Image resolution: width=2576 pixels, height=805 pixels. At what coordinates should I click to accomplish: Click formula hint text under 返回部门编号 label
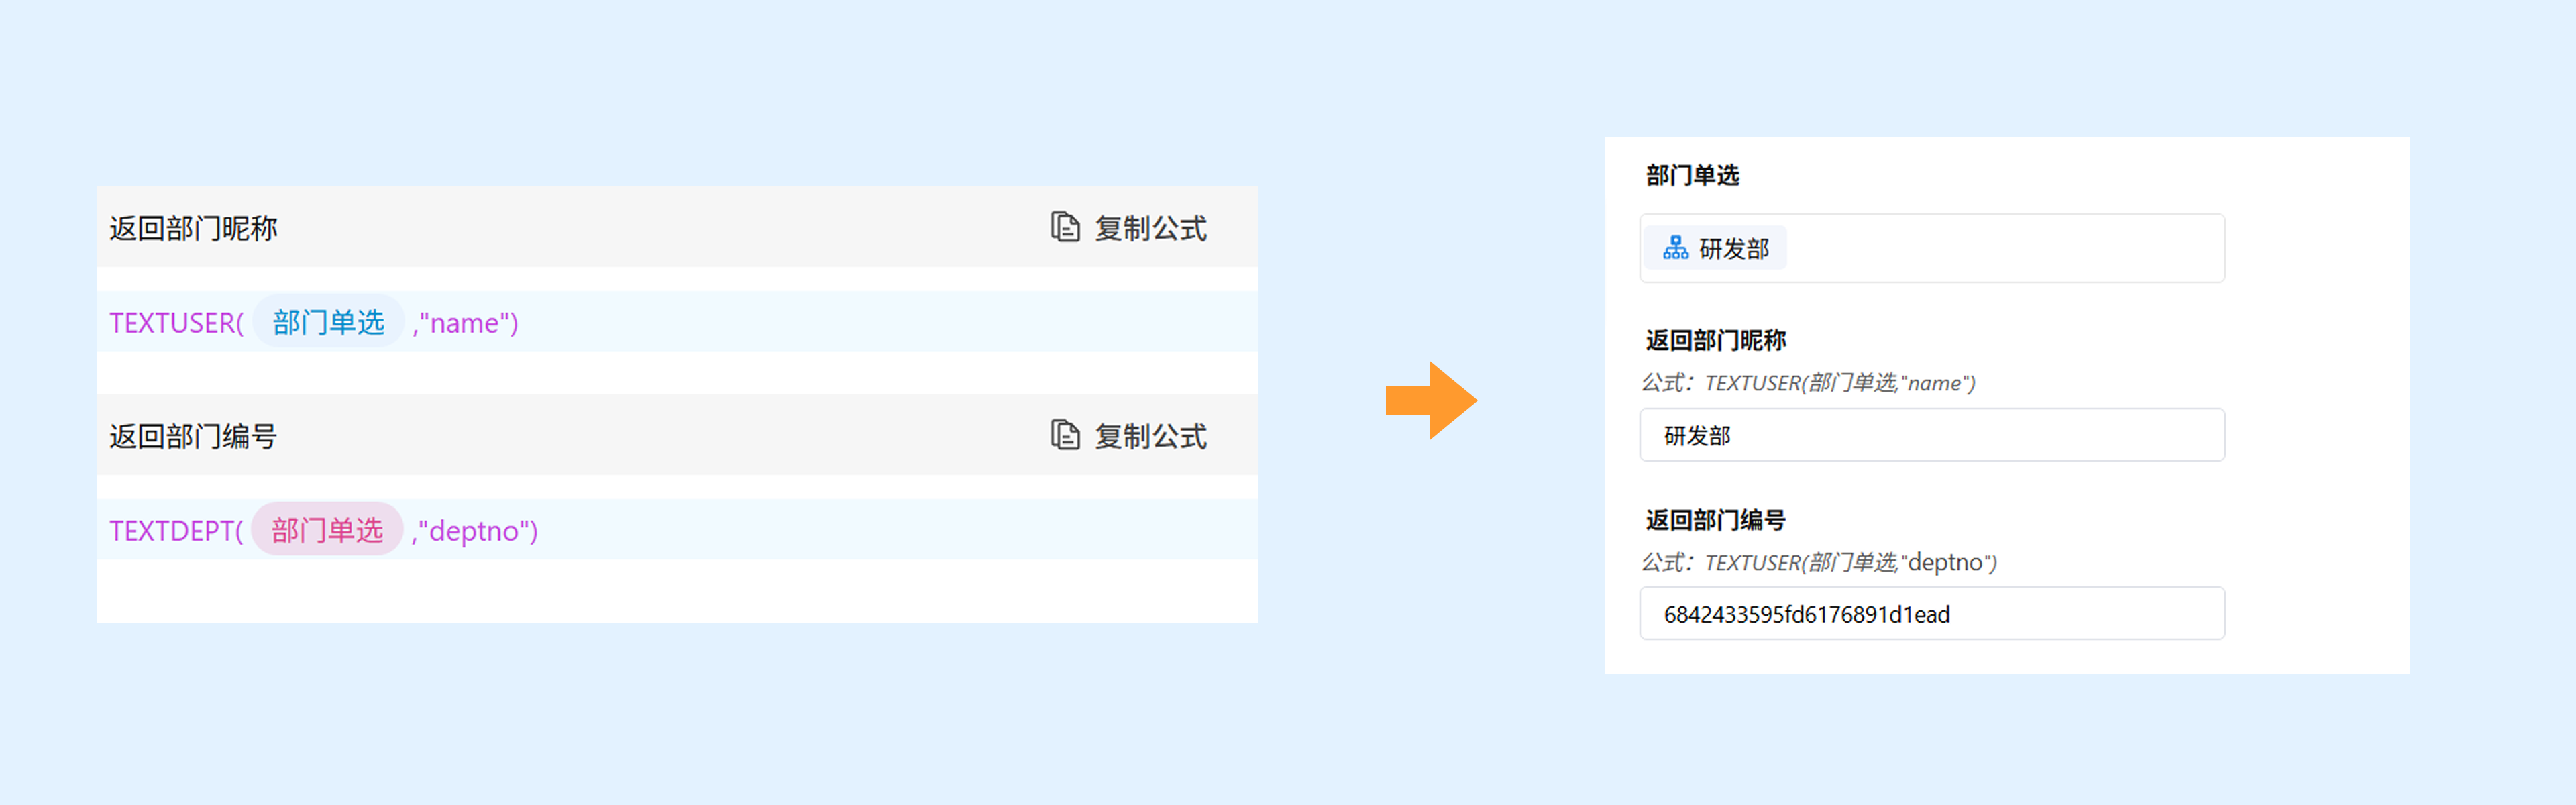pos(1818,563)
